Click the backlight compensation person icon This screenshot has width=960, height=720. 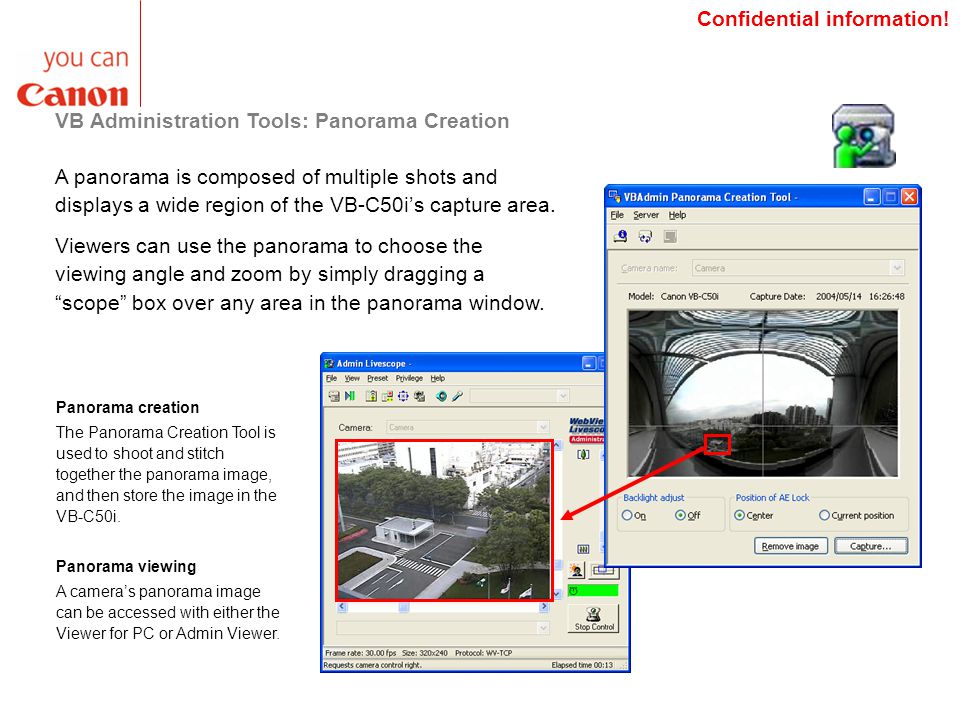click(576, 571)
